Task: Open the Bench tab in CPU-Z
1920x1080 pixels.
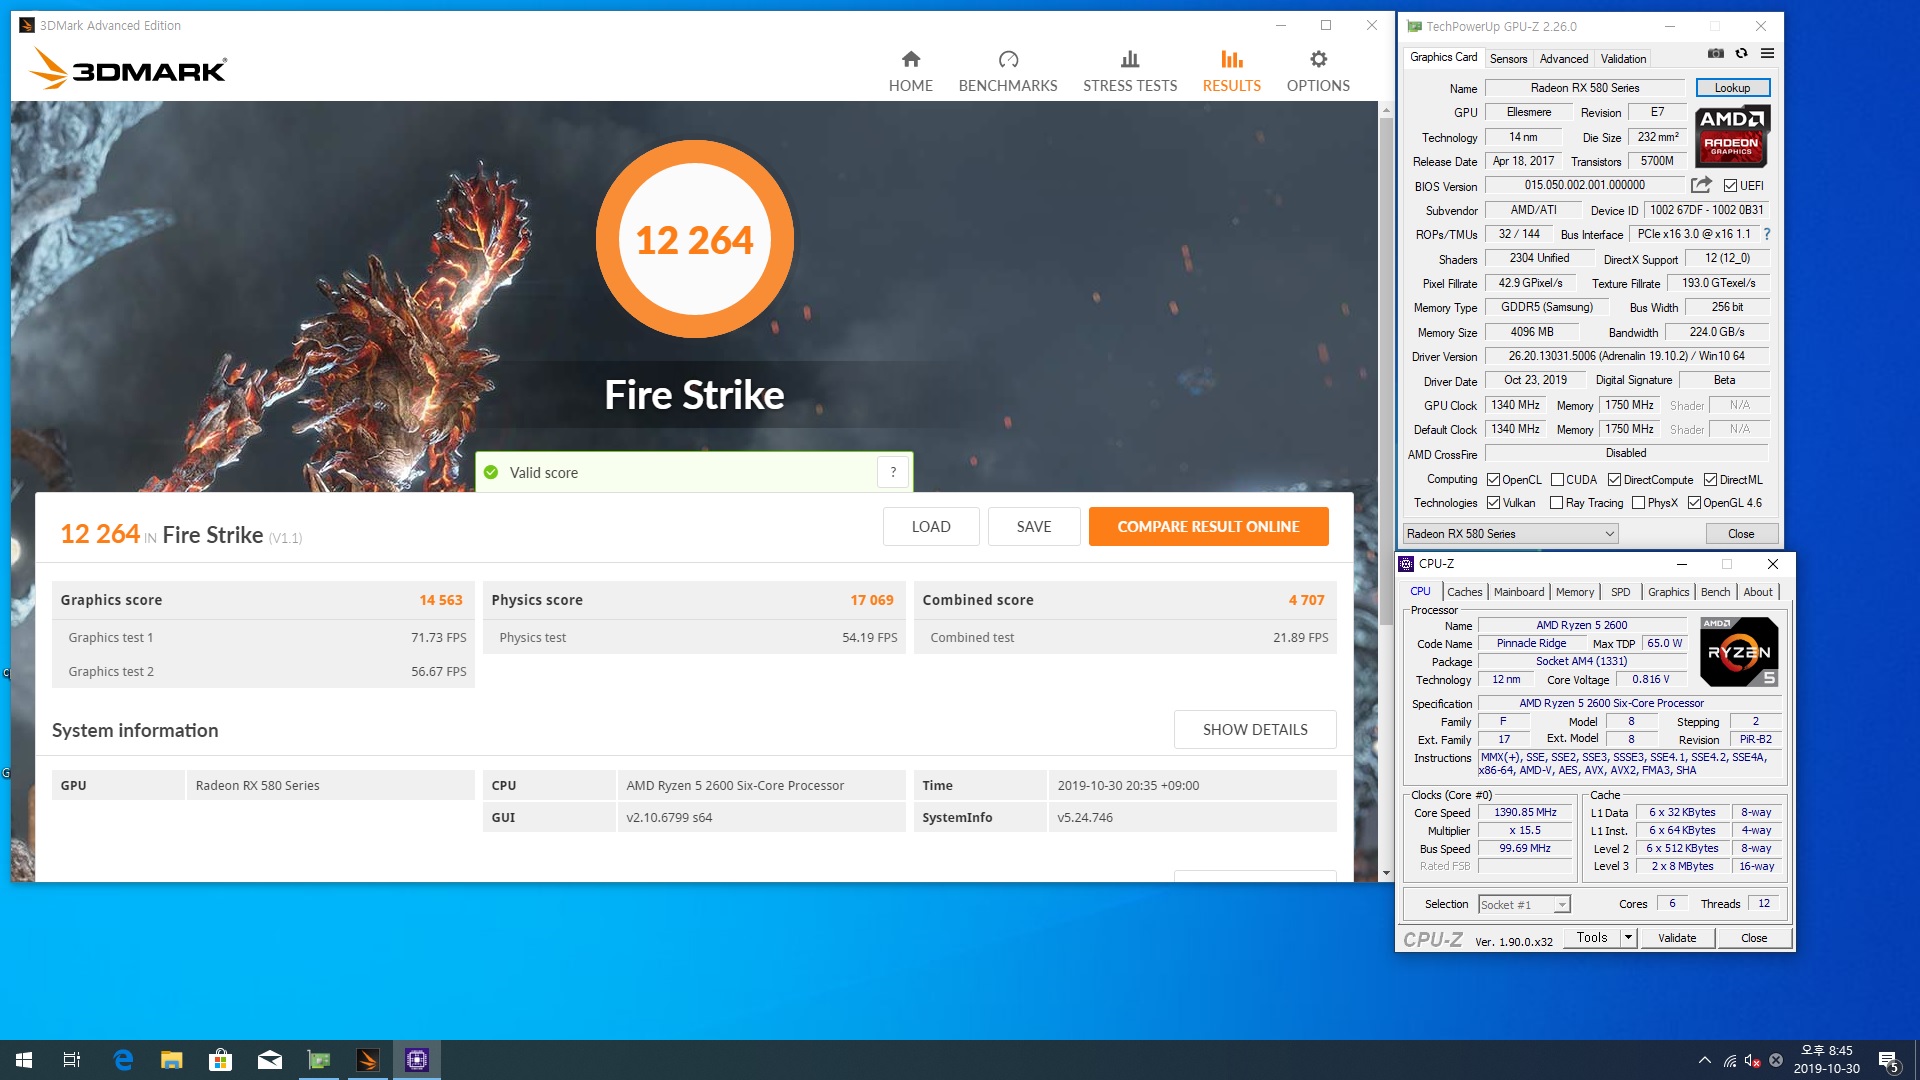Action: pyautogui.click(x=1715, y=592)
